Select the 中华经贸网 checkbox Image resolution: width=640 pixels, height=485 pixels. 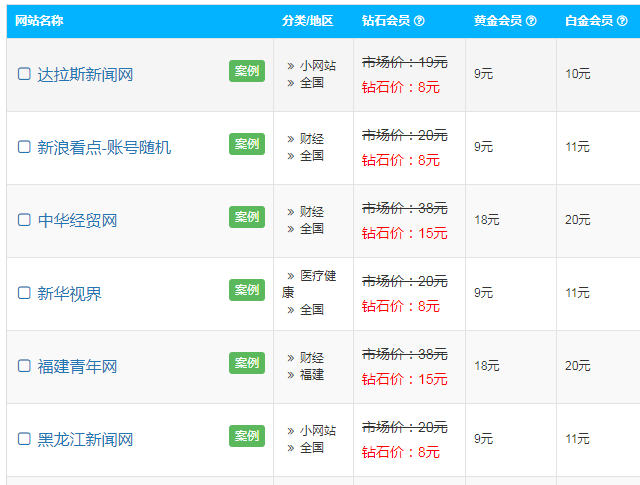coord(24,220)
